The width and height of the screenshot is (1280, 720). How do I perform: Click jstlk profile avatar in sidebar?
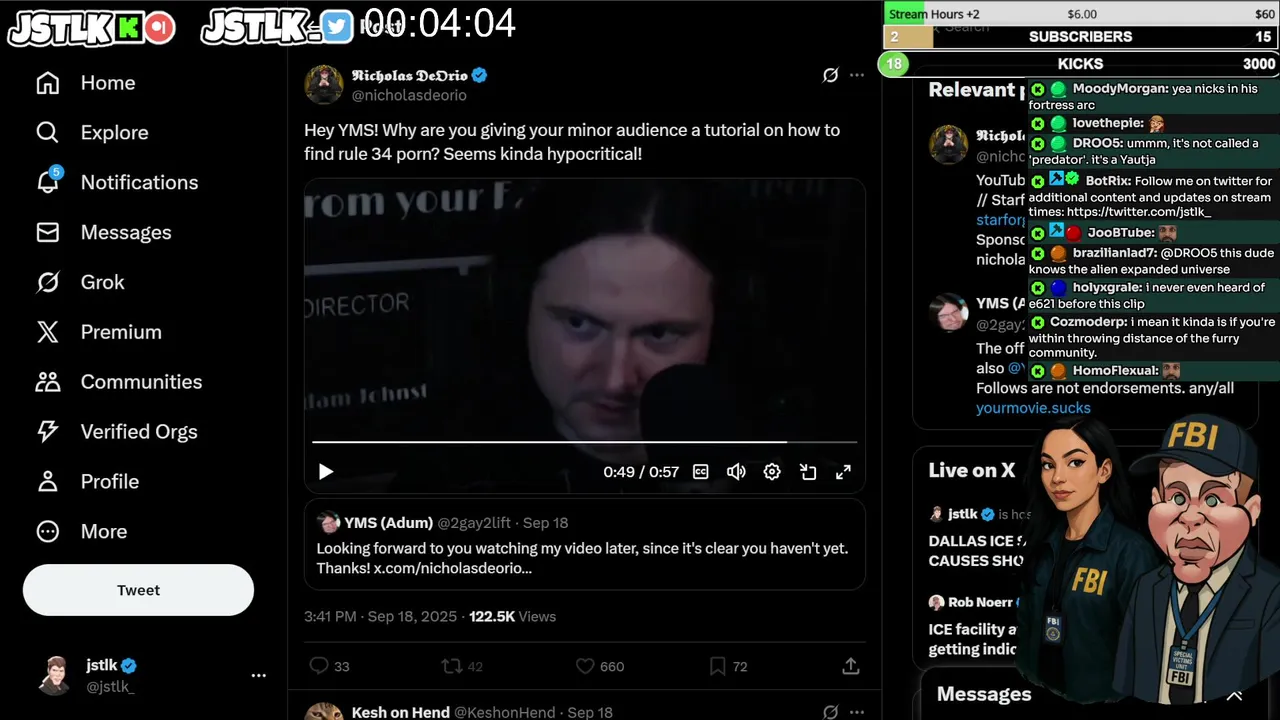[56, 675]
